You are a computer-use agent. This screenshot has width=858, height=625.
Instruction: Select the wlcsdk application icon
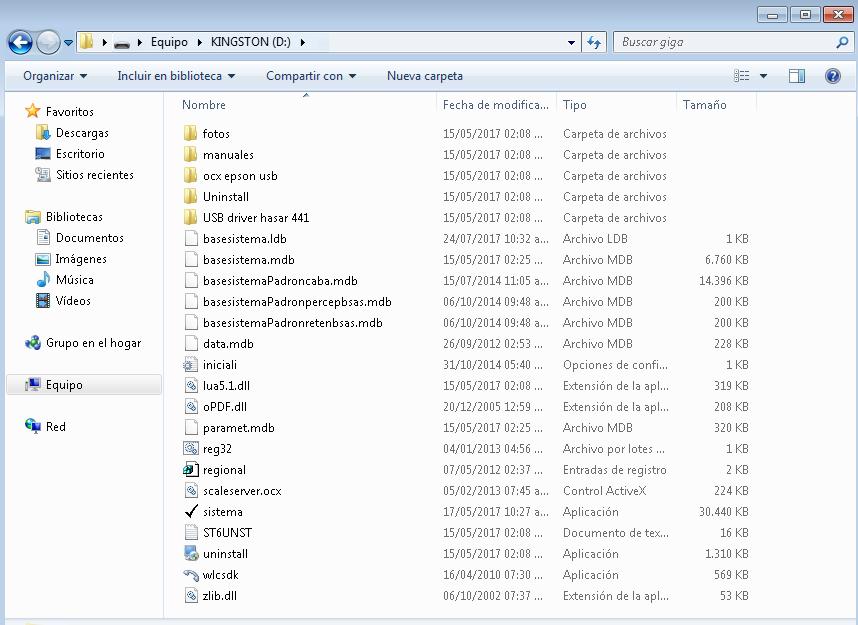(x=190, y=575)
